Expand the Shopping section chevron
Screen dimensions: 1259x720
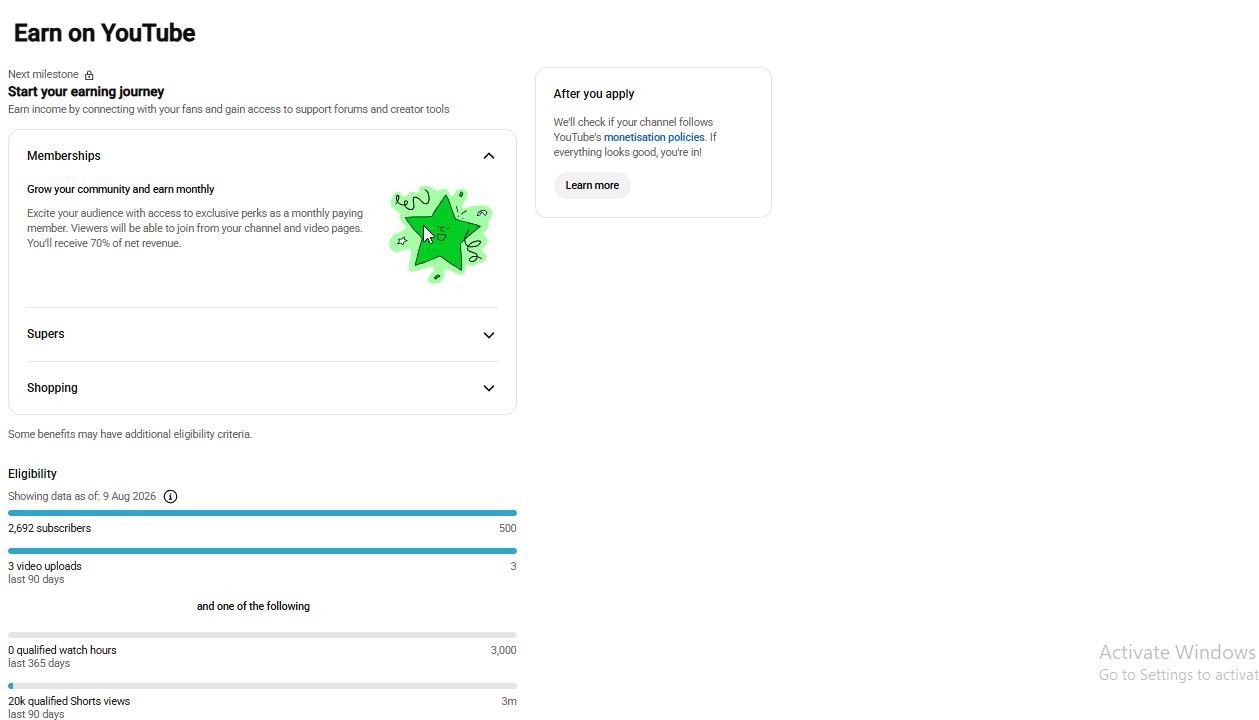(x=489, y=388)
